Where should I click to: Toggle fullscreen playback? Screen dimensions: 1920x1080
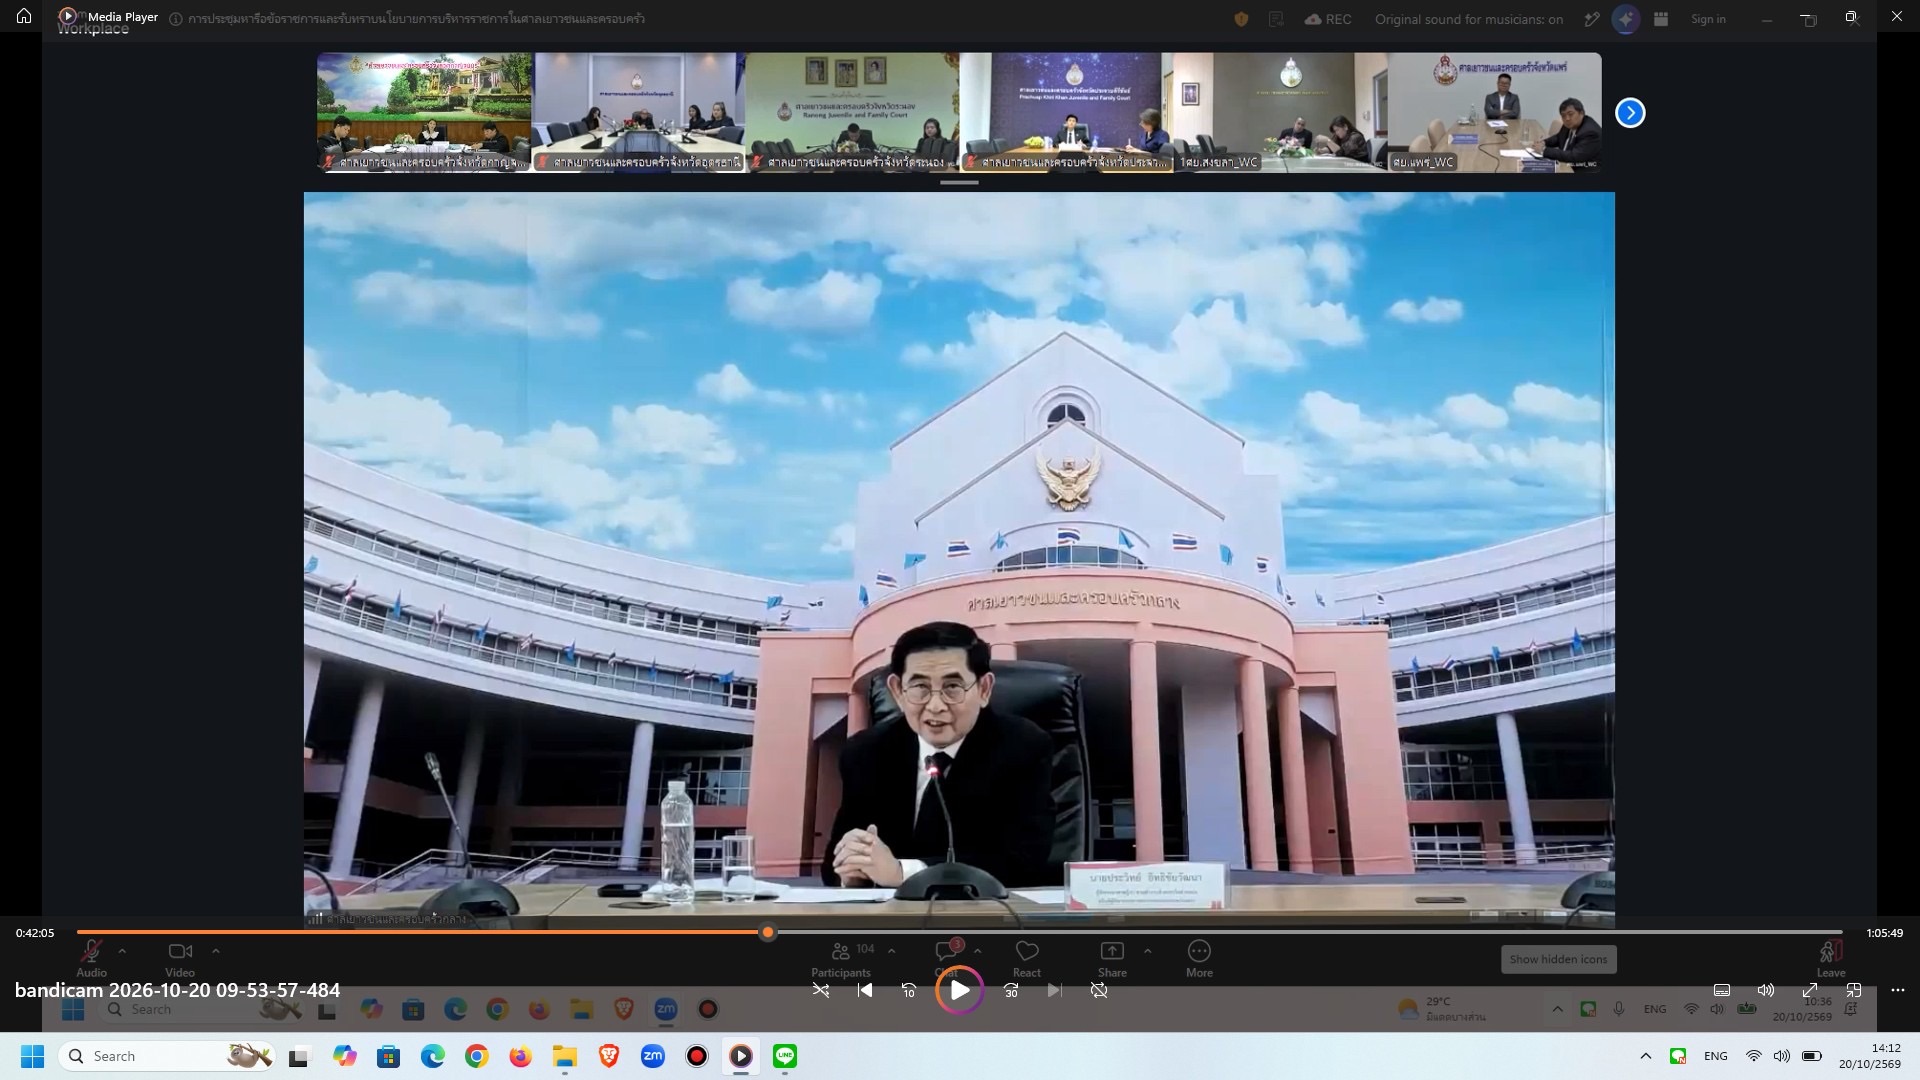[1810, 990]
